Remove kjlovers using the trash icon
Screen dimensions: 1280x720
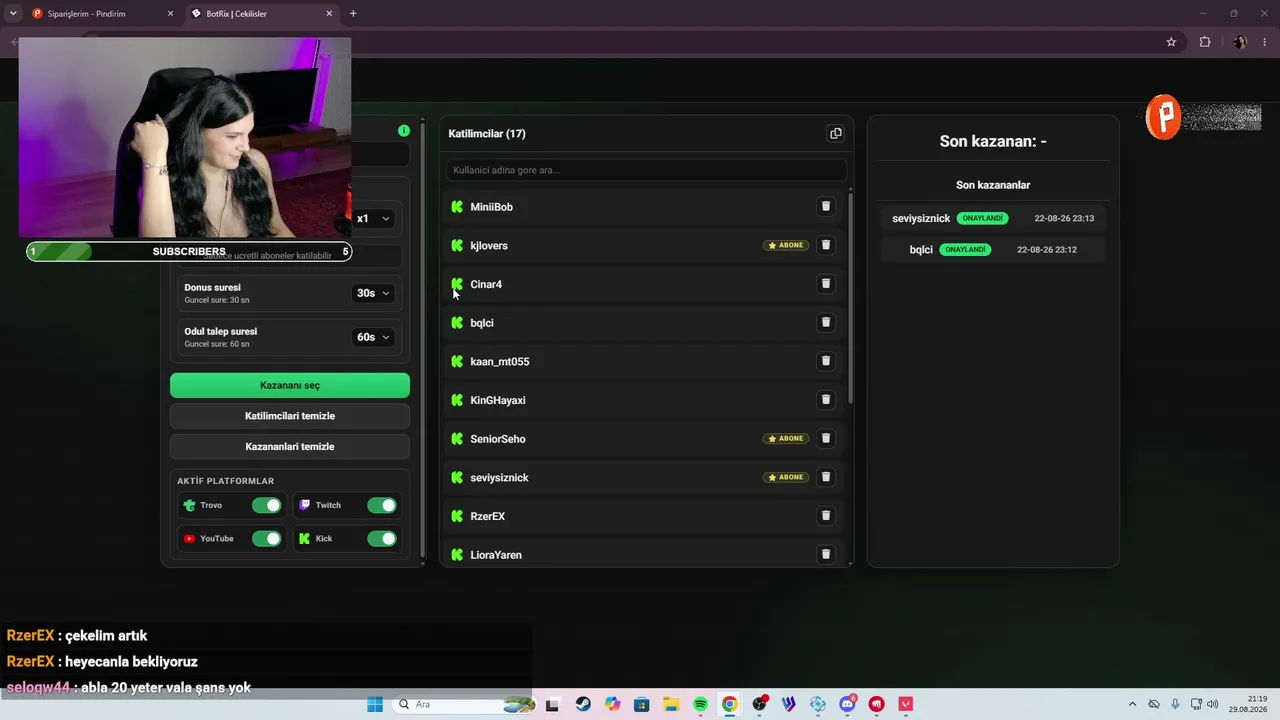click(826, 245)
